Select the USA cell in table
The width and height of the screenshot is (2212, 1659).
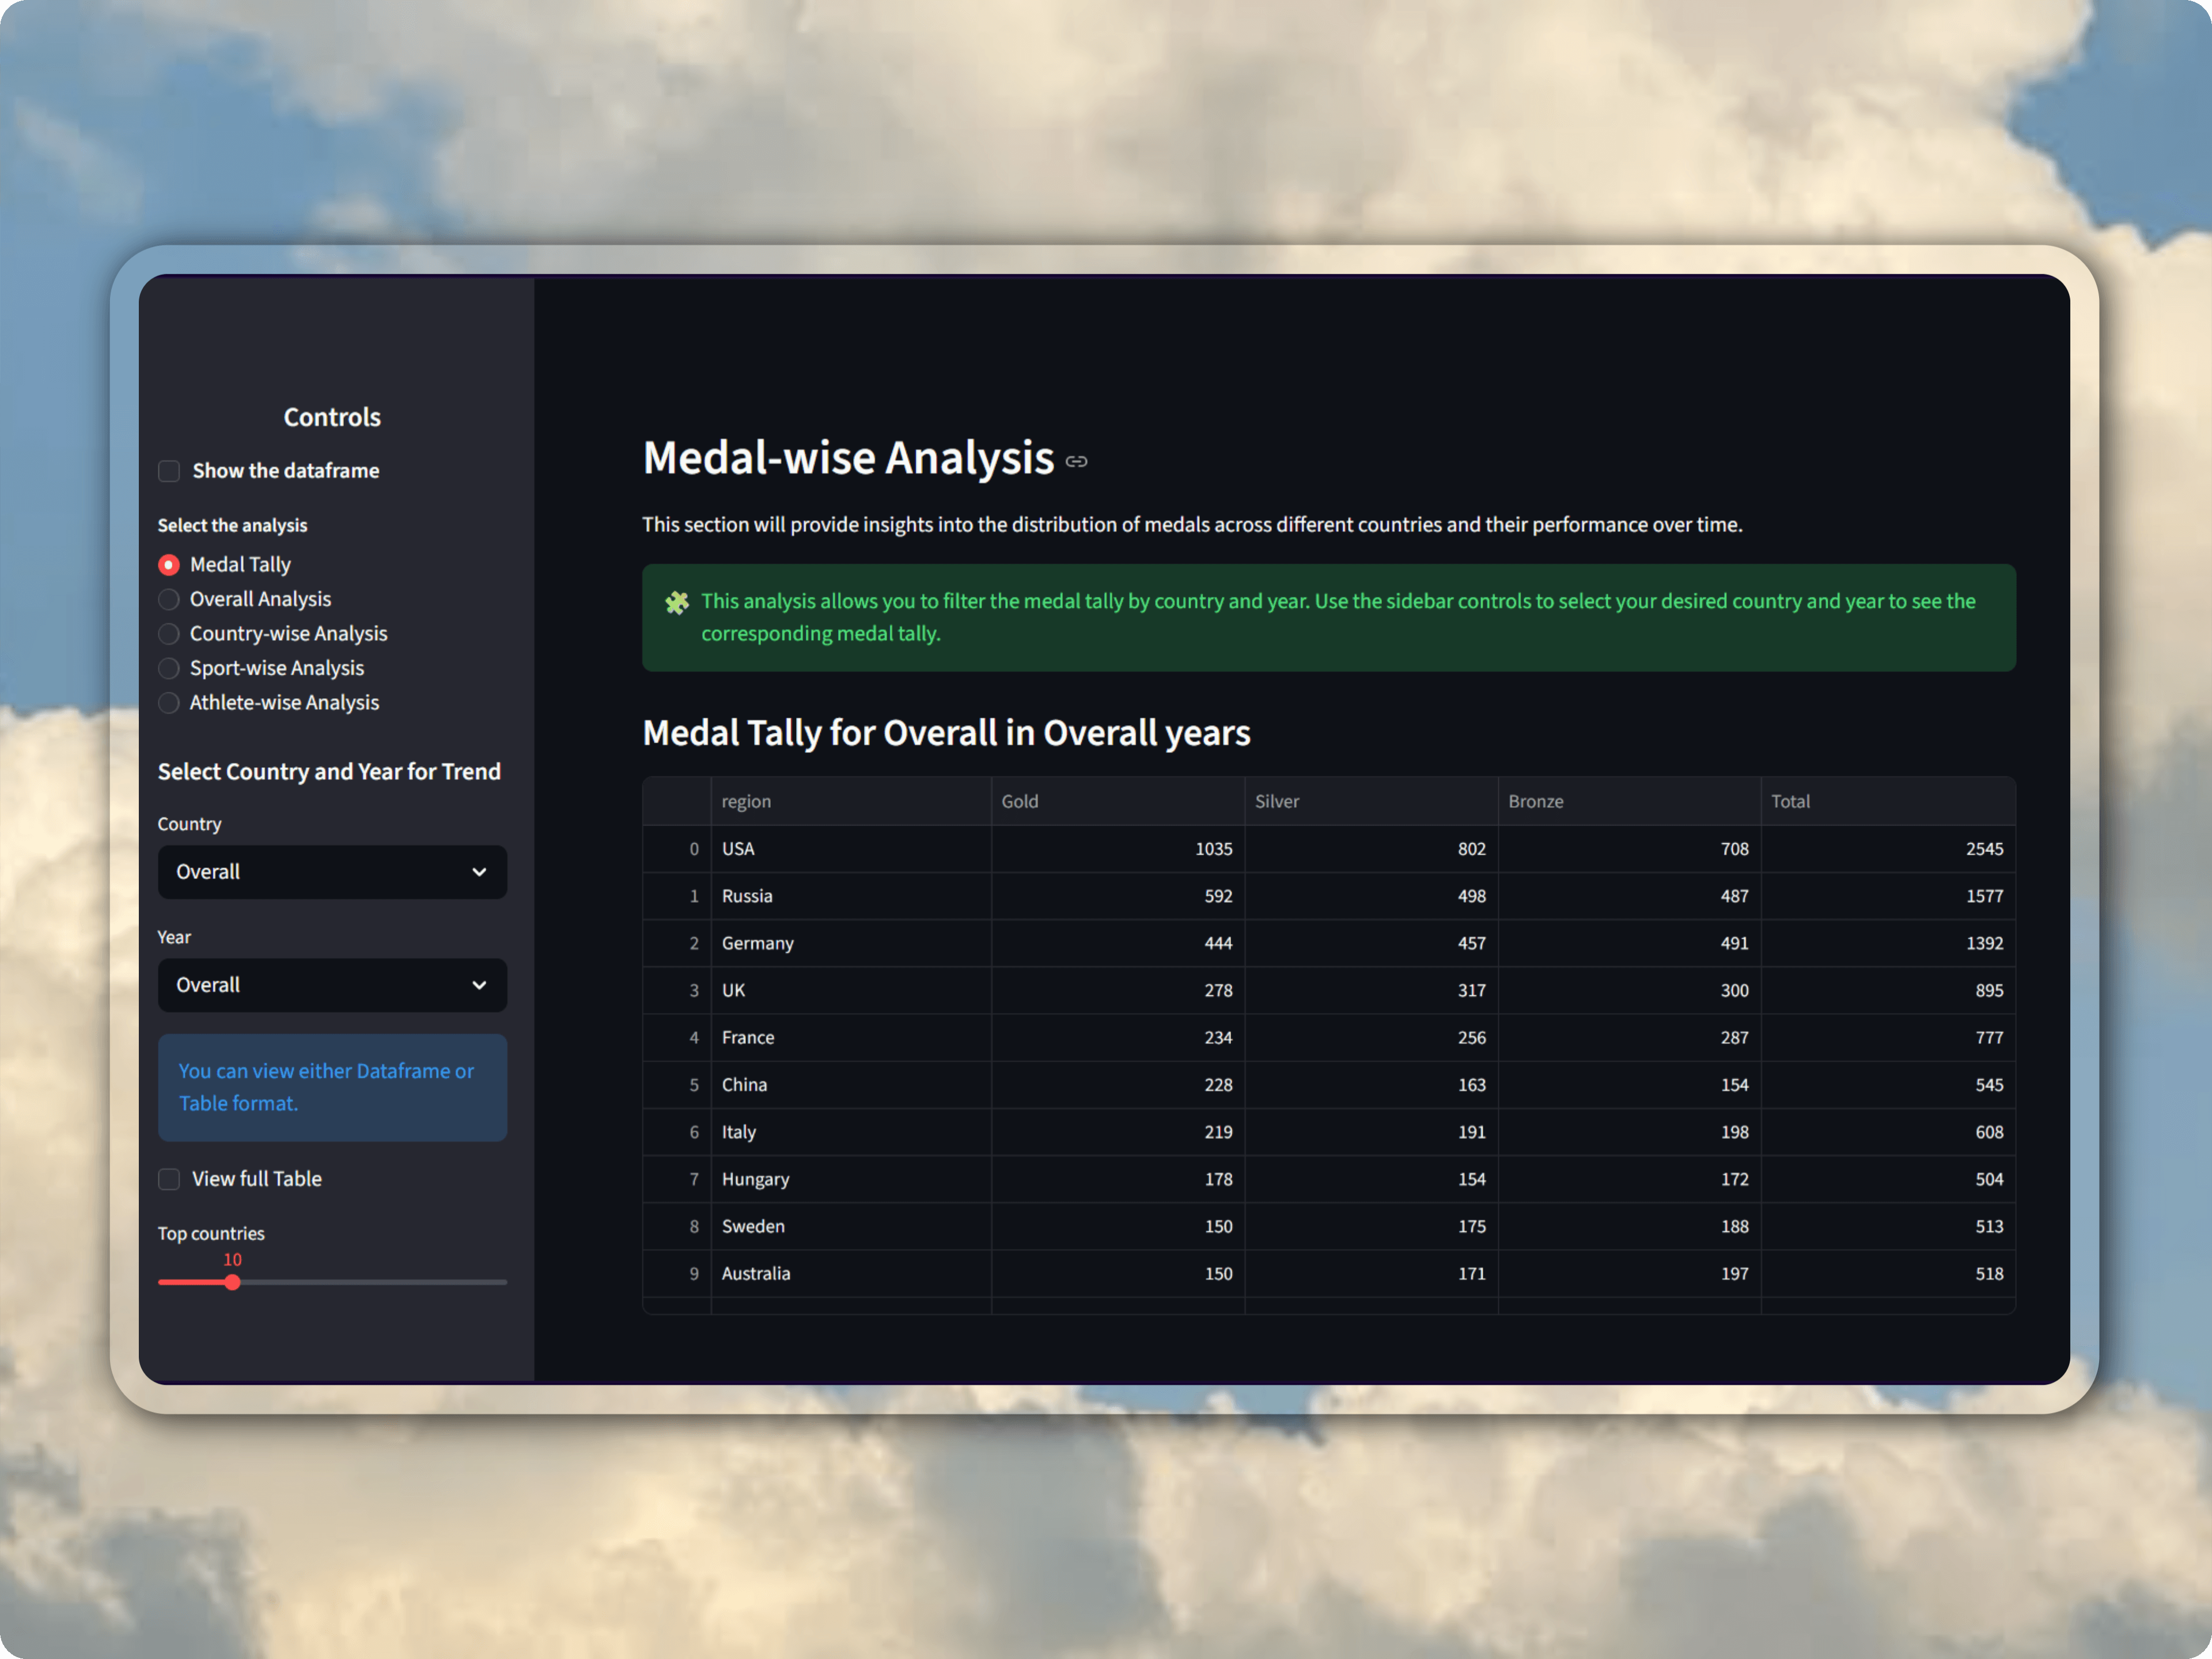click(850, 849)
